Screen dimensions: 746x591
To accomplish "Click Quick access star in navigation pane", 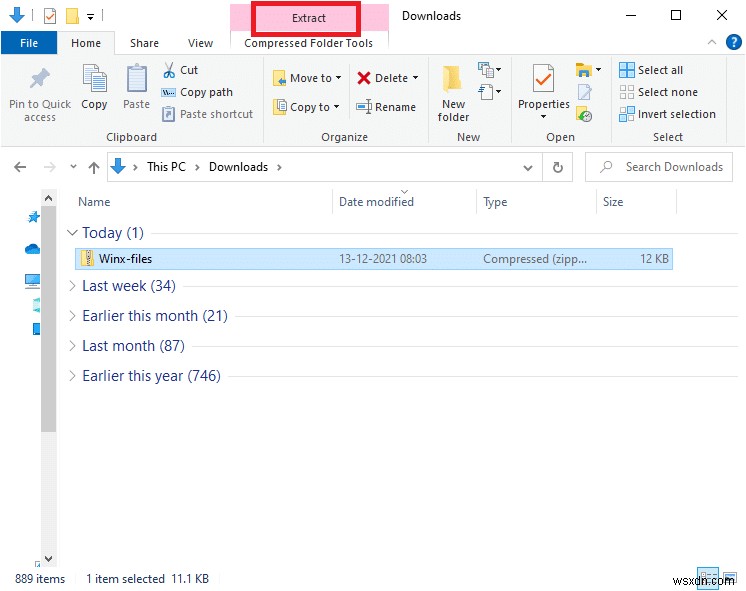I will (x=33, y=217).
